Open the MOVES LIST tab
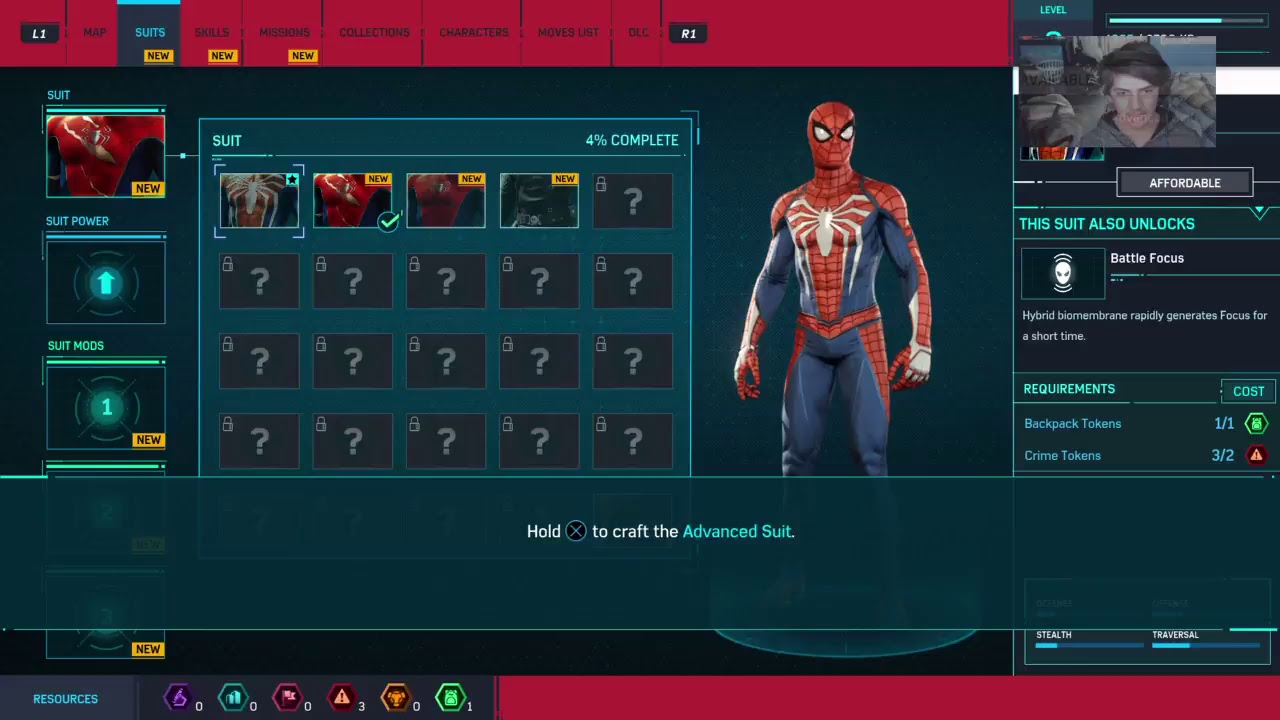This screenshot has height=720, width=1280. 568,33
